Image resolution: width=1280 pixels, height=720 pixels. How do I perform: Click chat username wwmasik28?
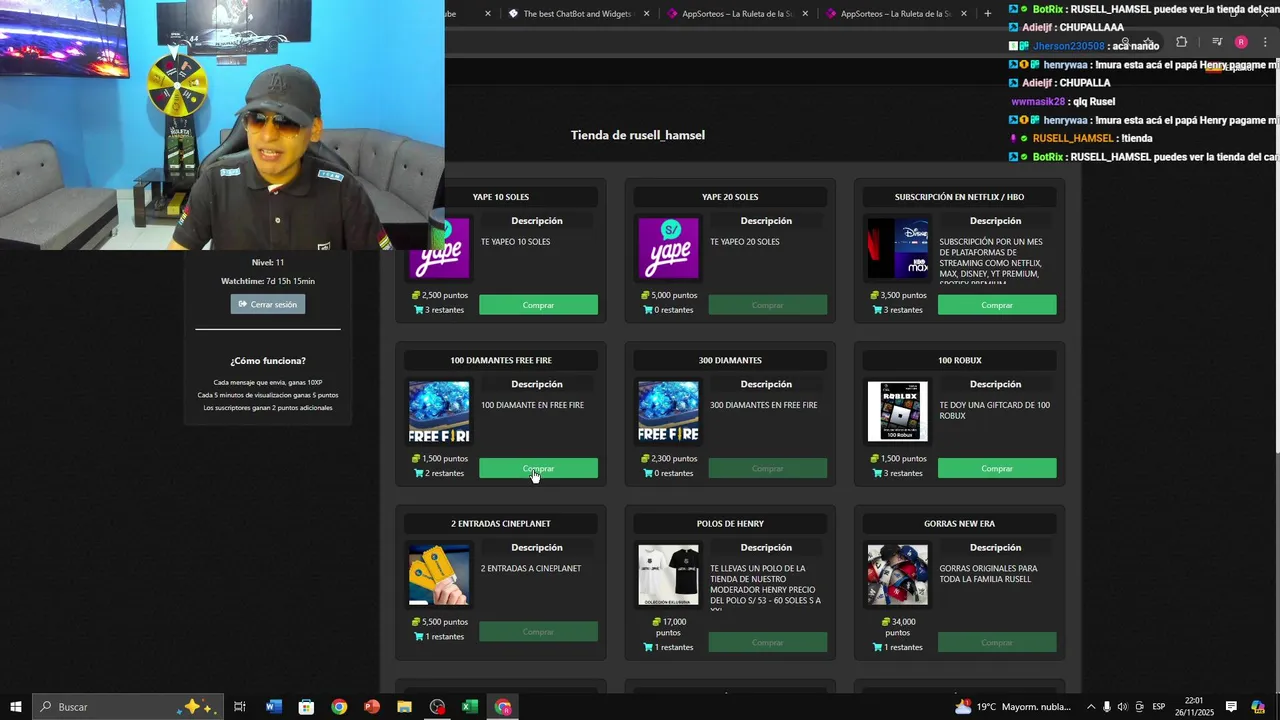click(1037, 102)
